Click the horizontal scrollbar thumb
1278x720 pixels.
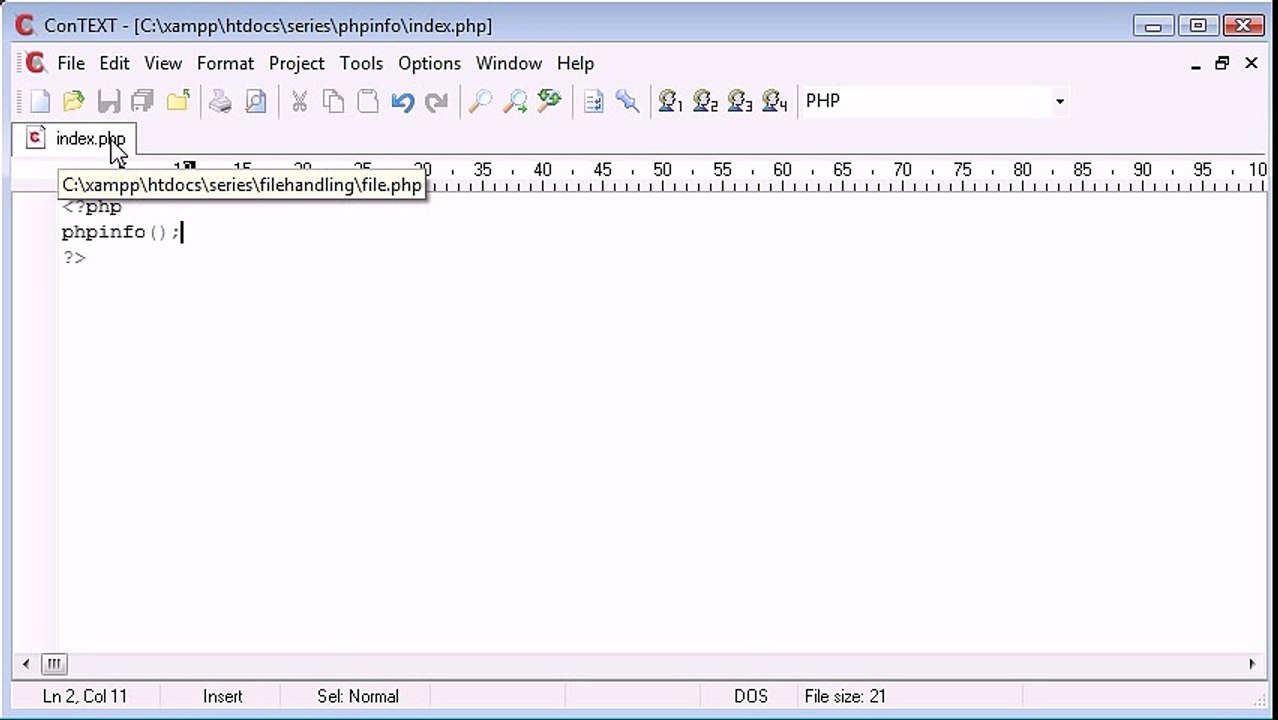[x=54, y=664]
